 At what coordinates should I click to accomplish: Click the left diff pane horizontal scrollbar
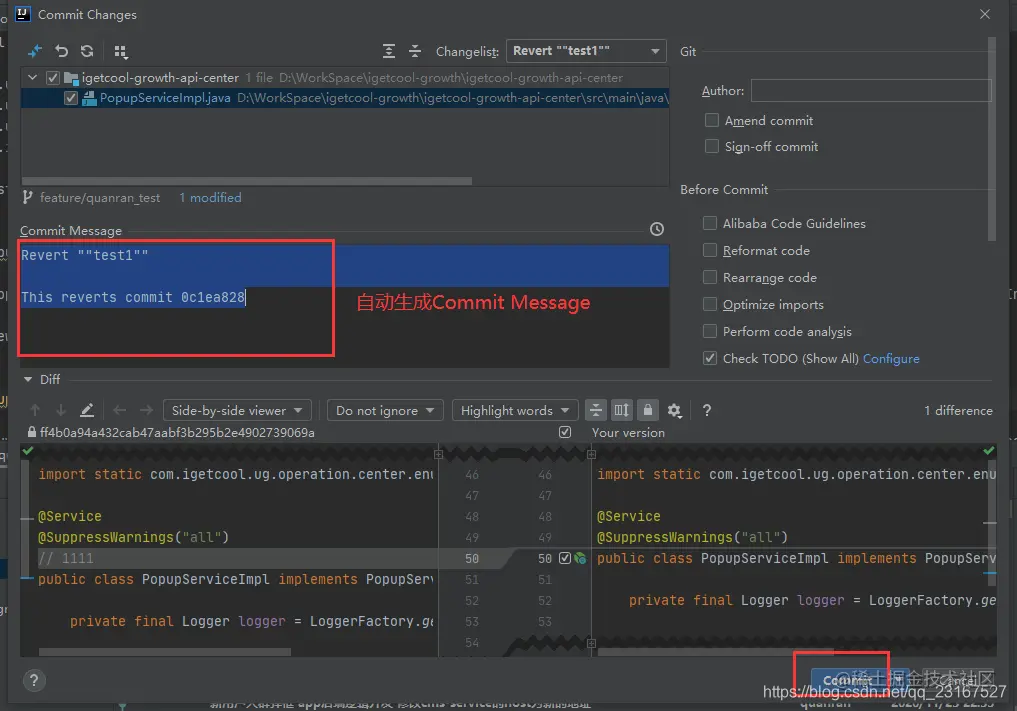tap(165, 651)
